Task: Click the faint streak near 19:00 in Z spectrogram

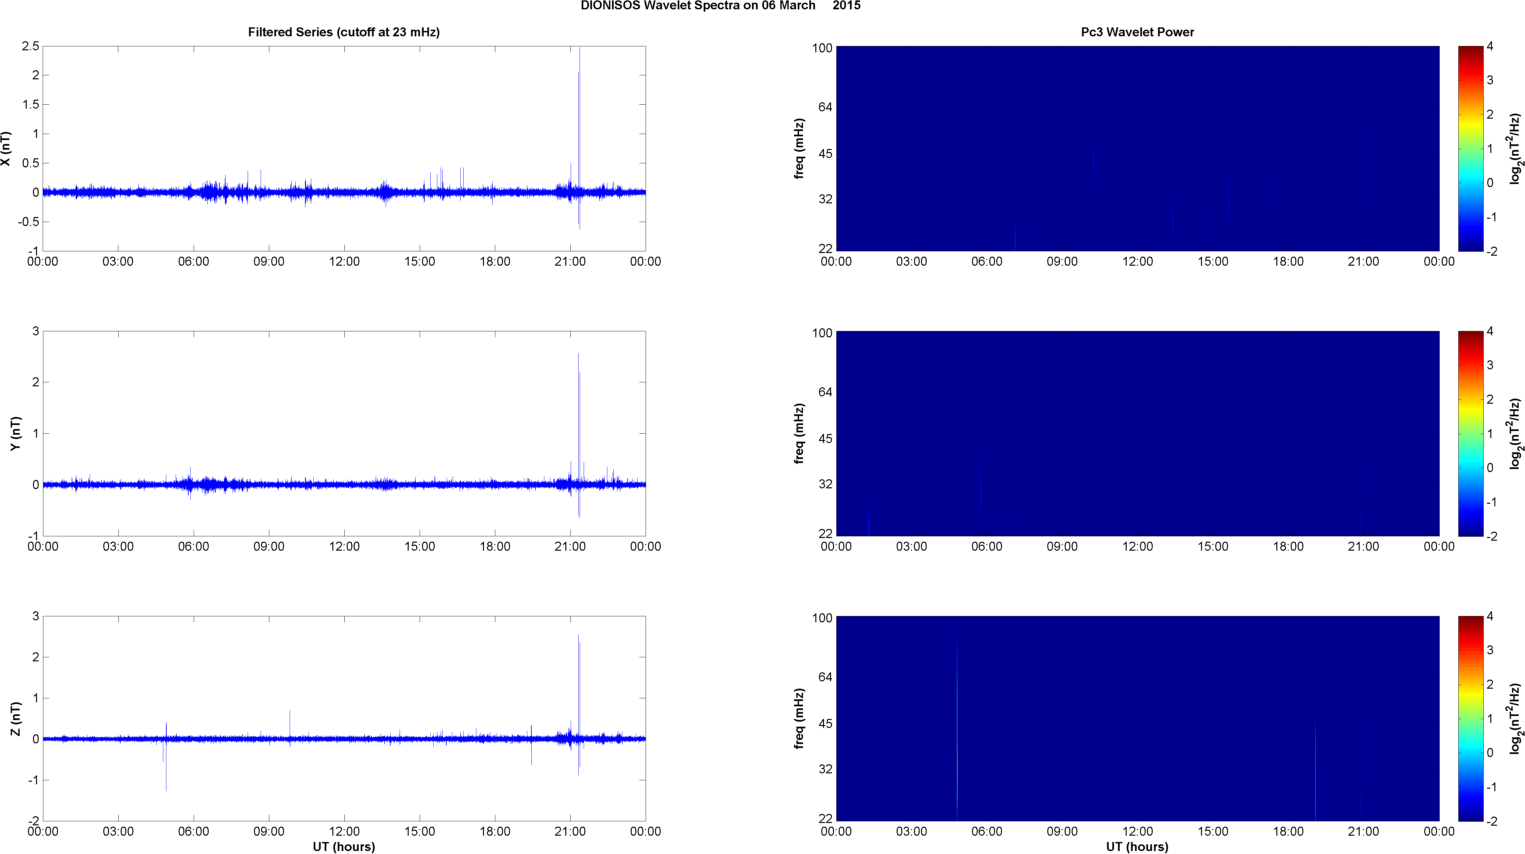Action: (1315, 770)
